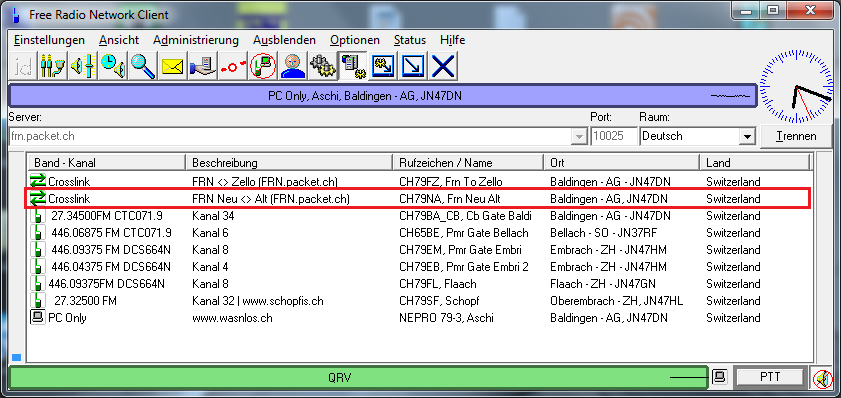Click 'Bellach - SO - JN37RF' location cell
841x398 pixels.
[603, 233]
